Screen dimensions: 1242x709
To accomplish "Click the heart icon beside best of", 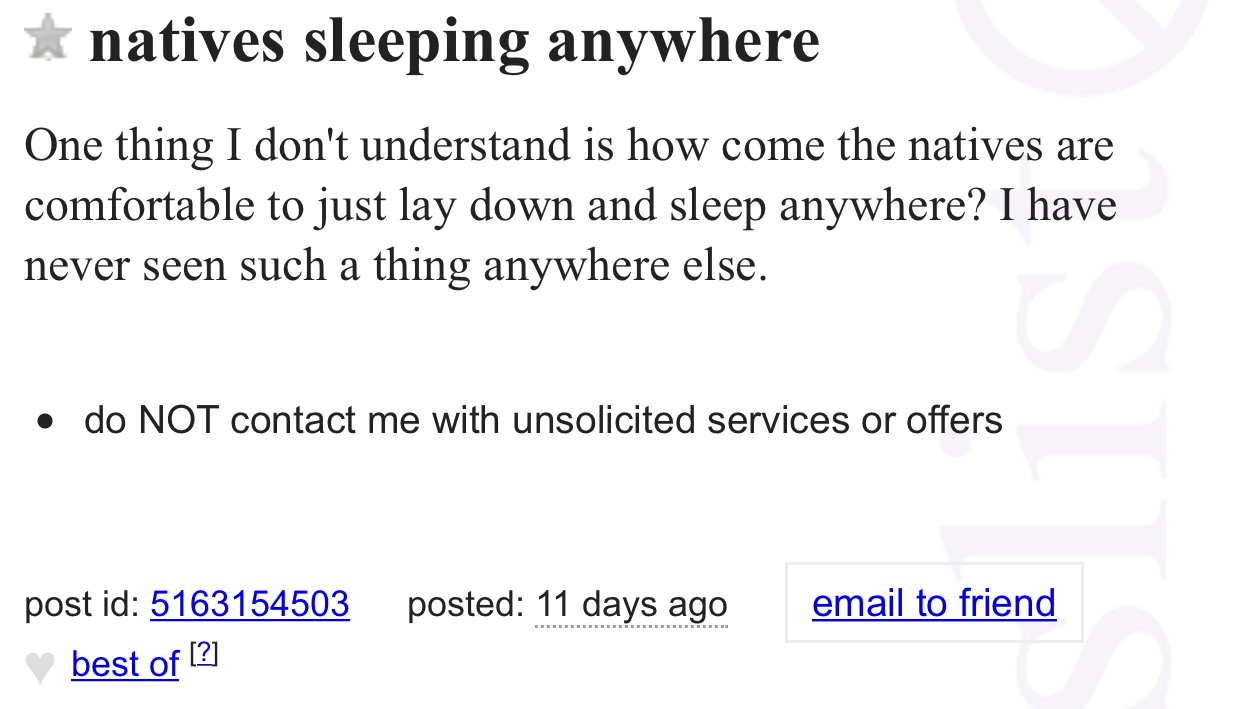I will [39, 666].
